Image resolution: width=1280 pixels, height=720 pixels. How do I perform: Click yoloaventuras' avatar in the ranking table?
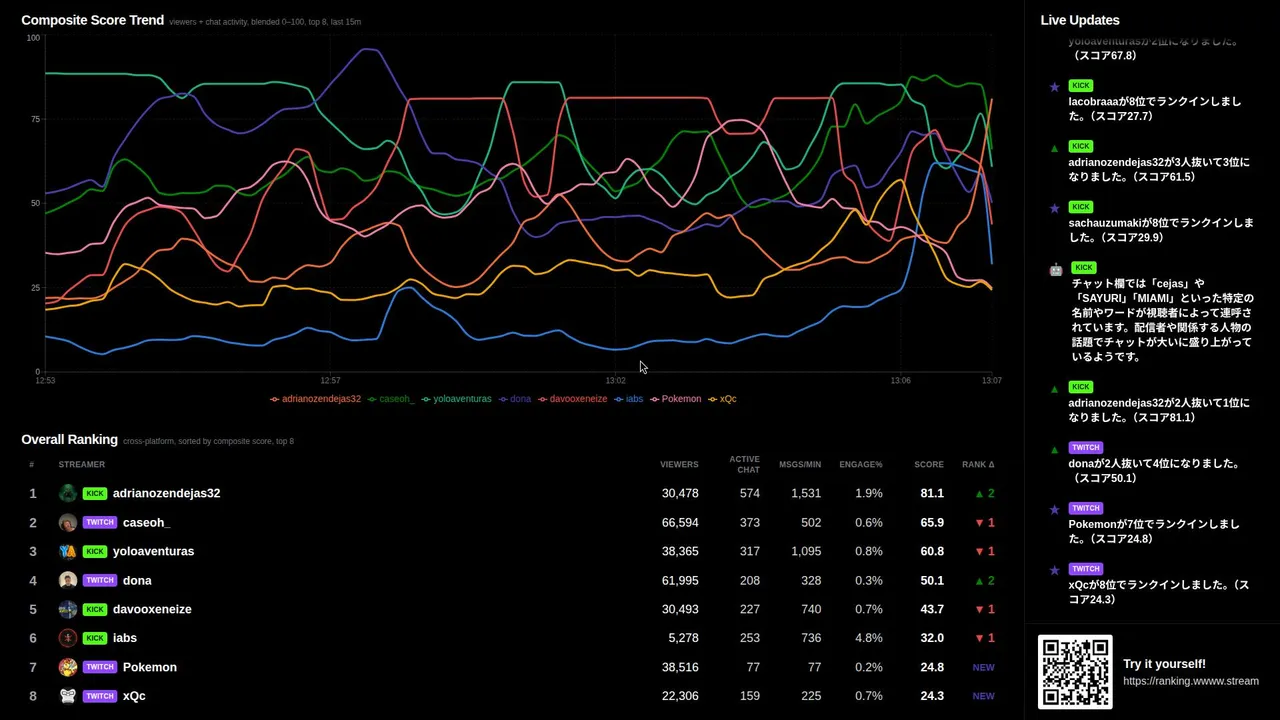point(68,551)
